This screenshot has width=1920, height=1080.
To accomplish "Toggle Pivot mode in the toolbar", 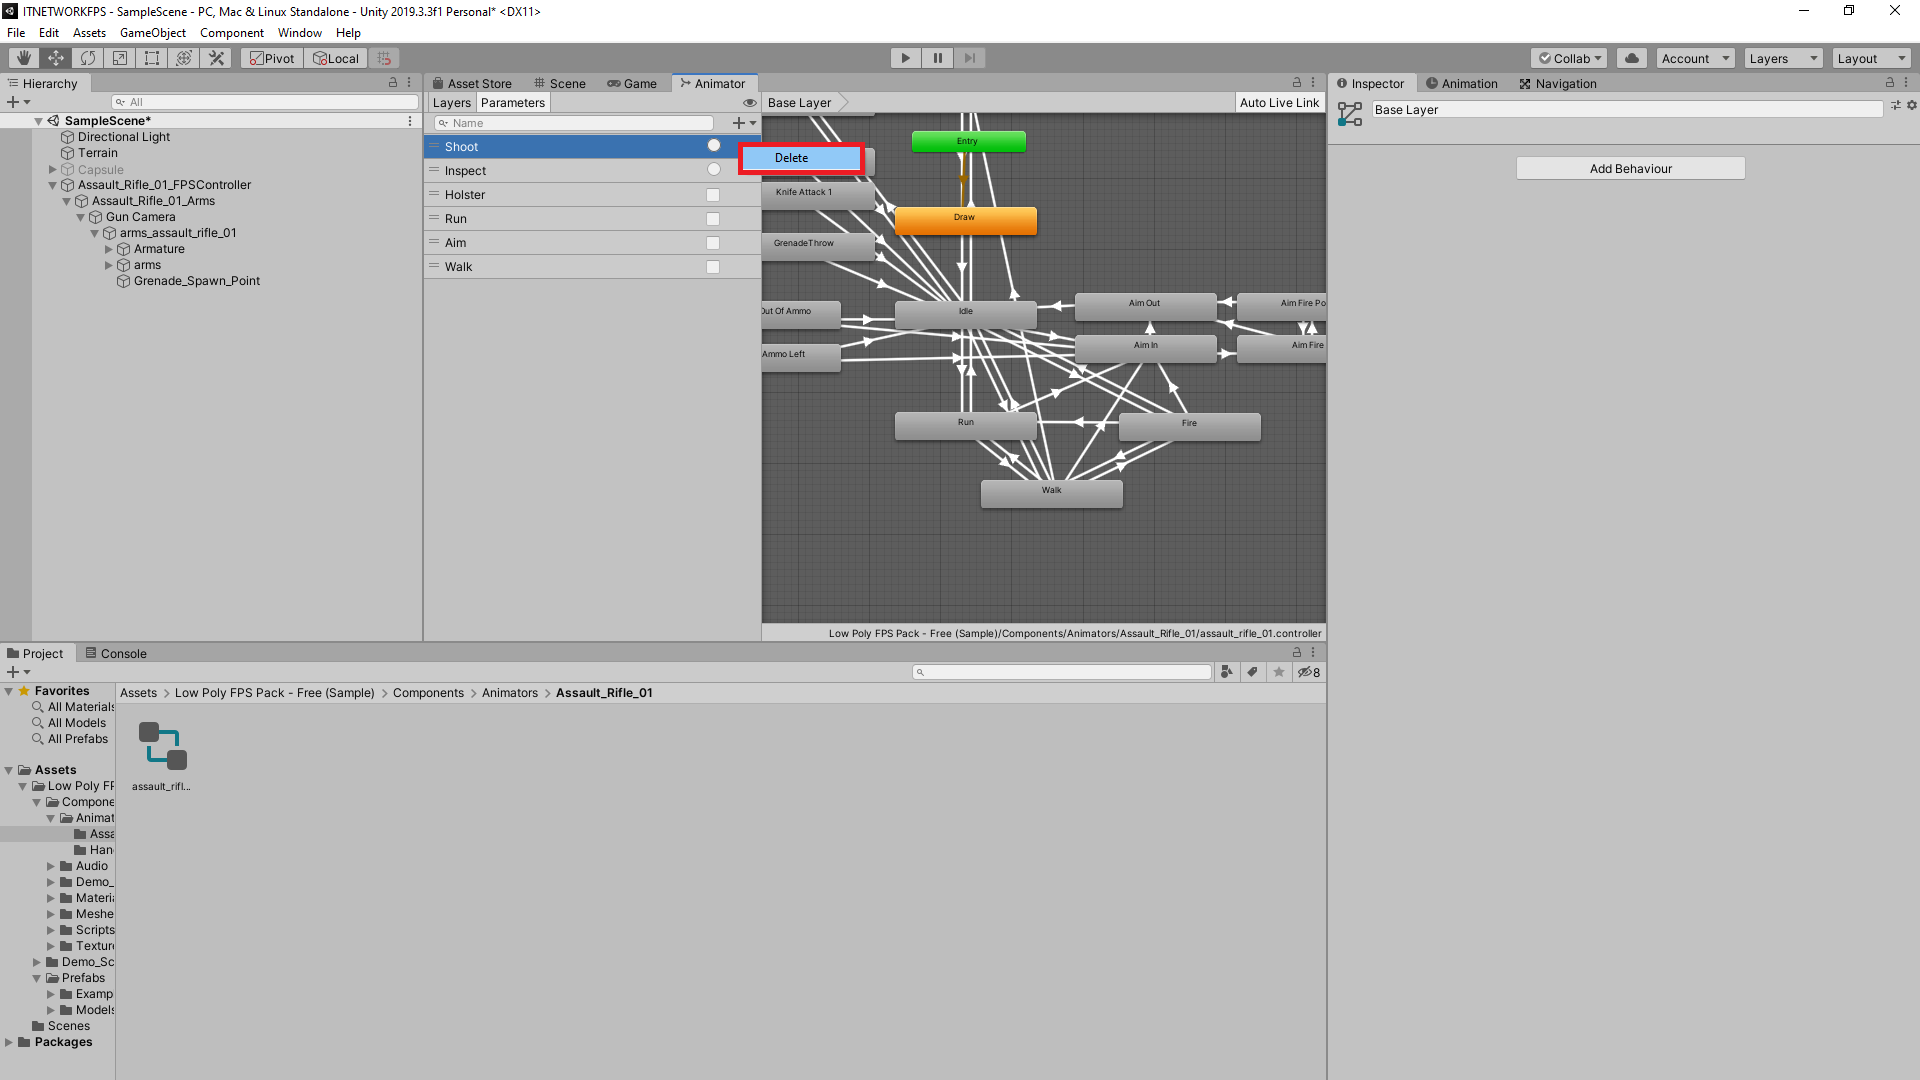I will [271, 58].
